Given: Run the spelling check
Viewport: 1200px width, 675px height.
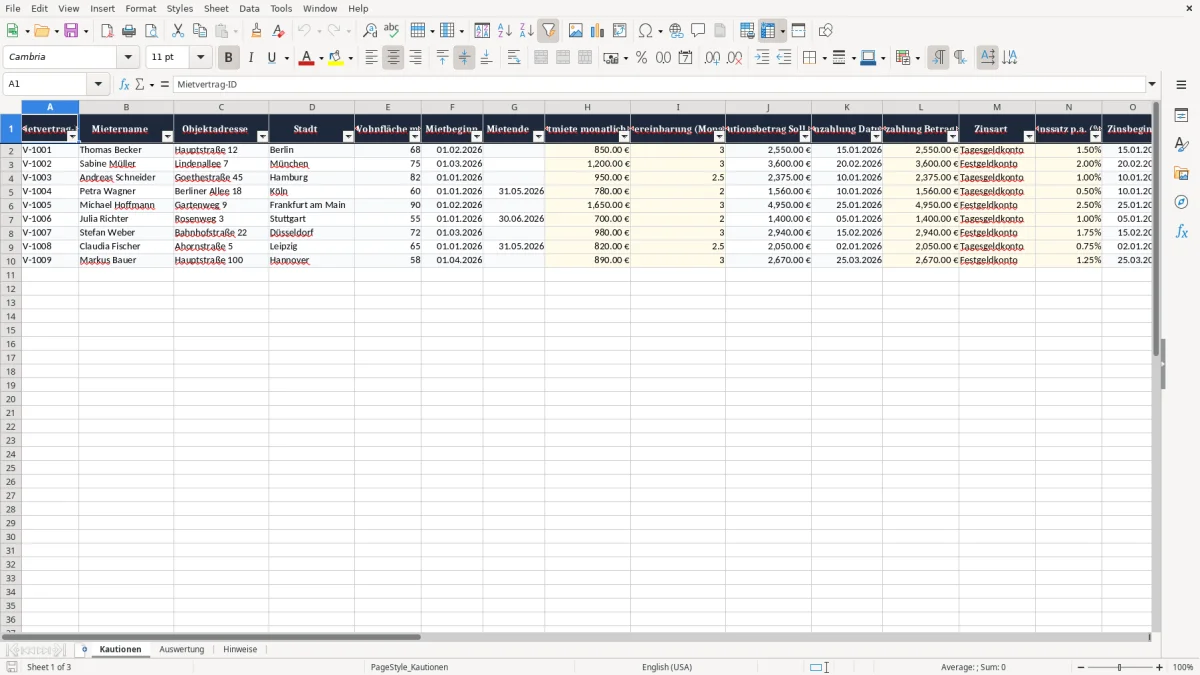Looking at the screenshot, I should coord(392,31).
